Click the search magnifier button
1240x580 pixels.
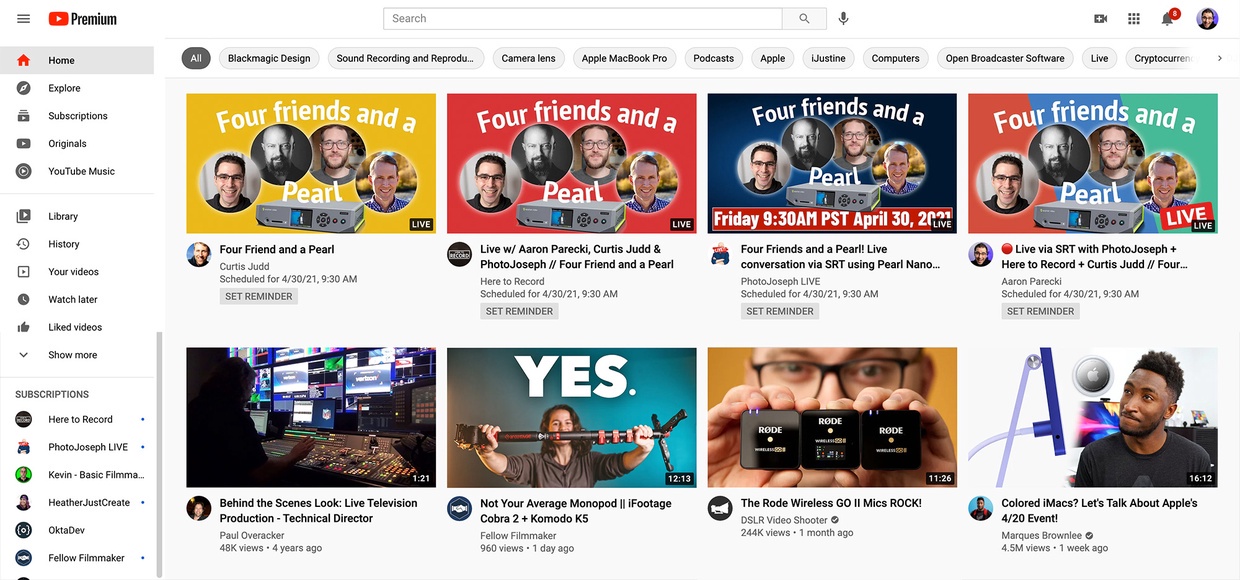(x=804, y=19)
